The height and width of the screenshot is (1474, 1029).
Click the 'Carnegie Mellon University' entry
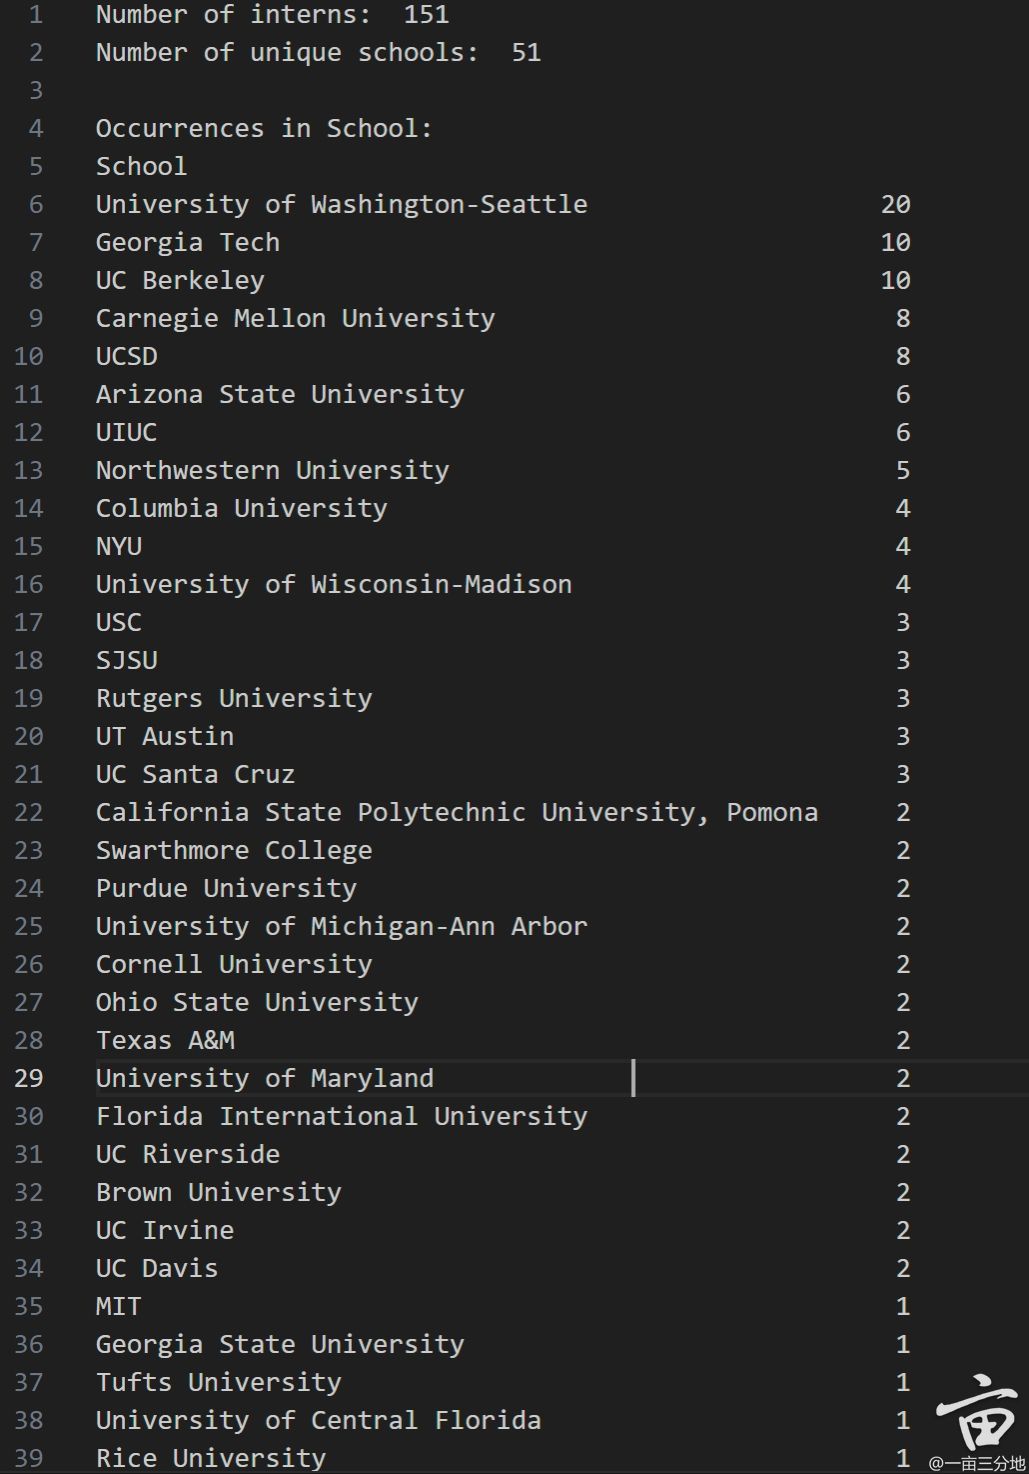tap(295, 318)
